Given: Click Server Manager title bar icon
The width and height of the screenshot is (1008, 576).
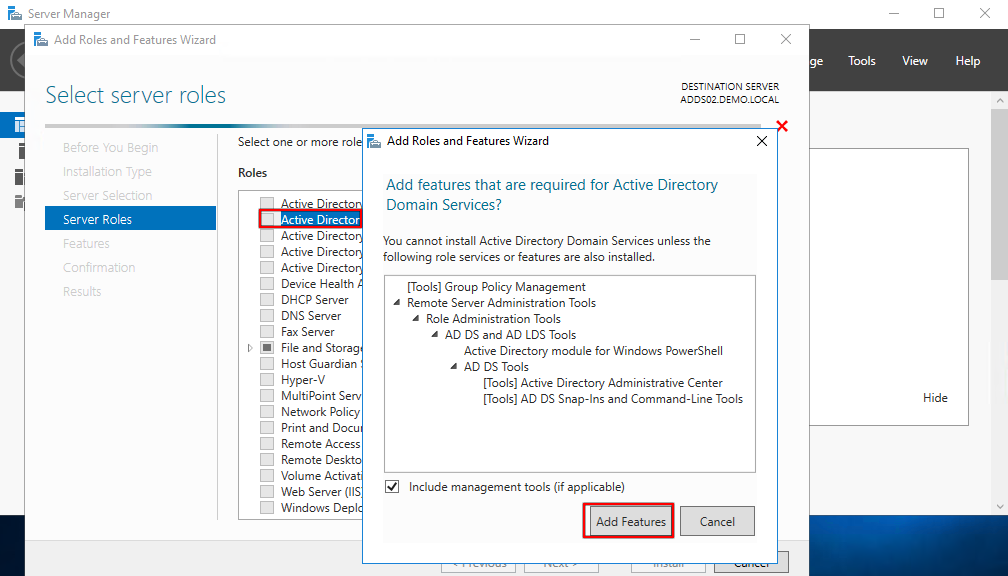Looking at the screenshot, I should [14, 14].
